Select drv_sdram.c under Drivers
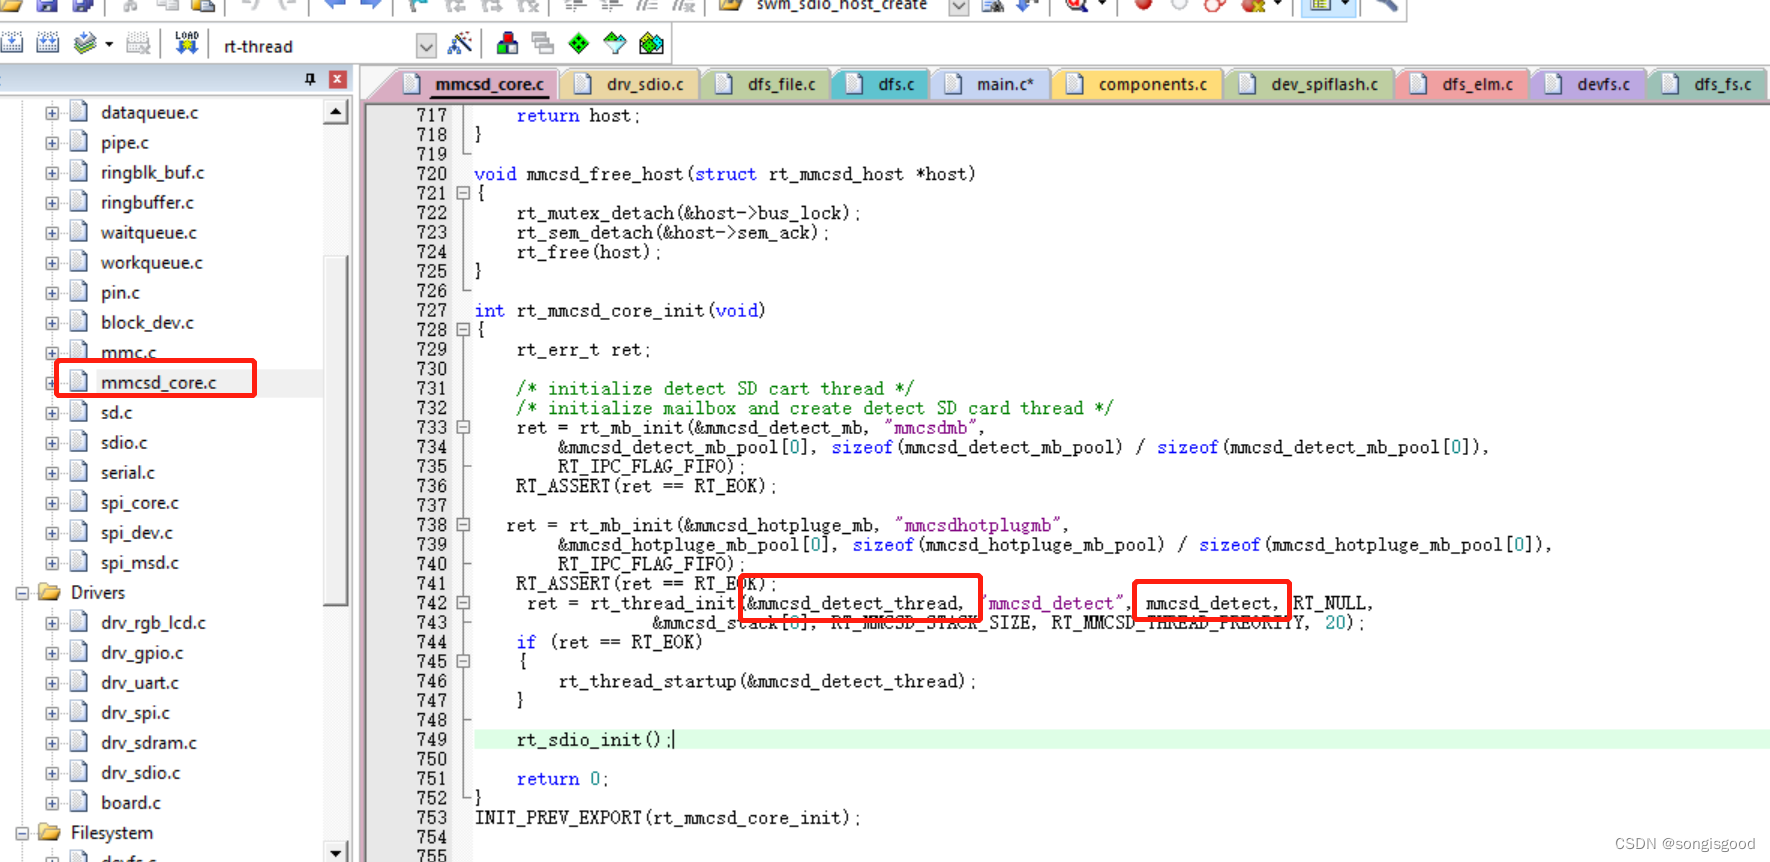 pos(148,743)
